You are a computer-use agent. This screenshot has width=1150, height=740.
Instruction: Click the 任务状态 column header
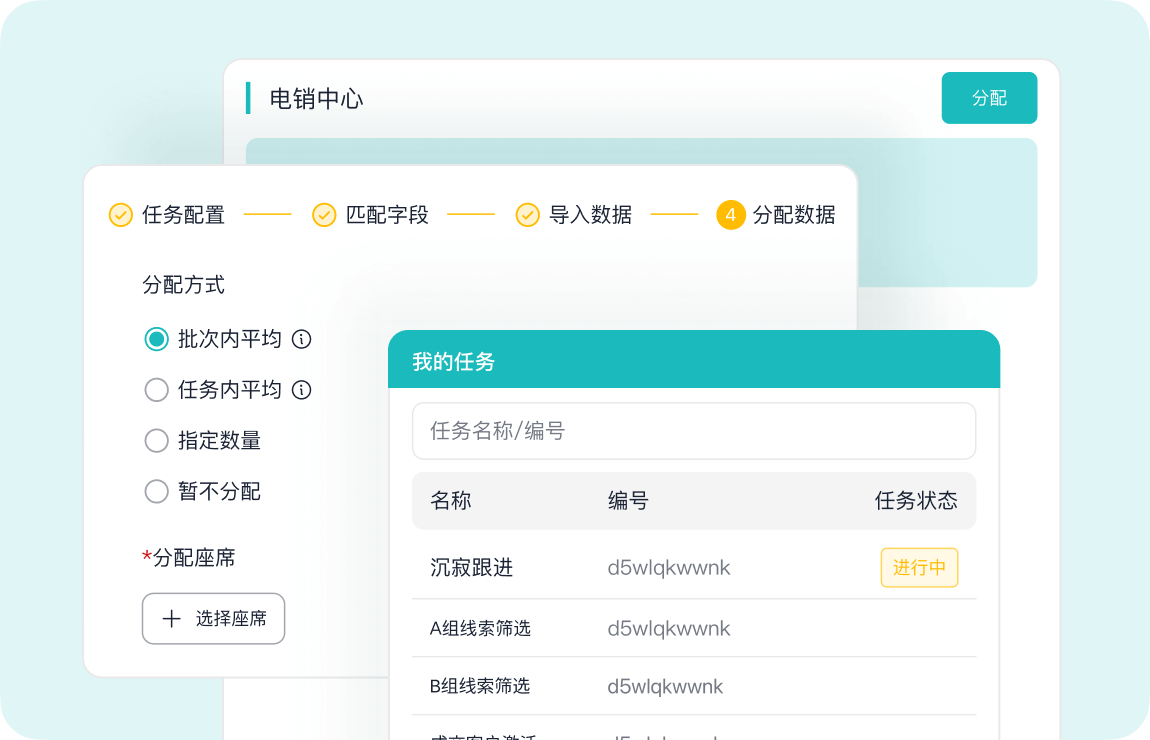click(915, 501)
